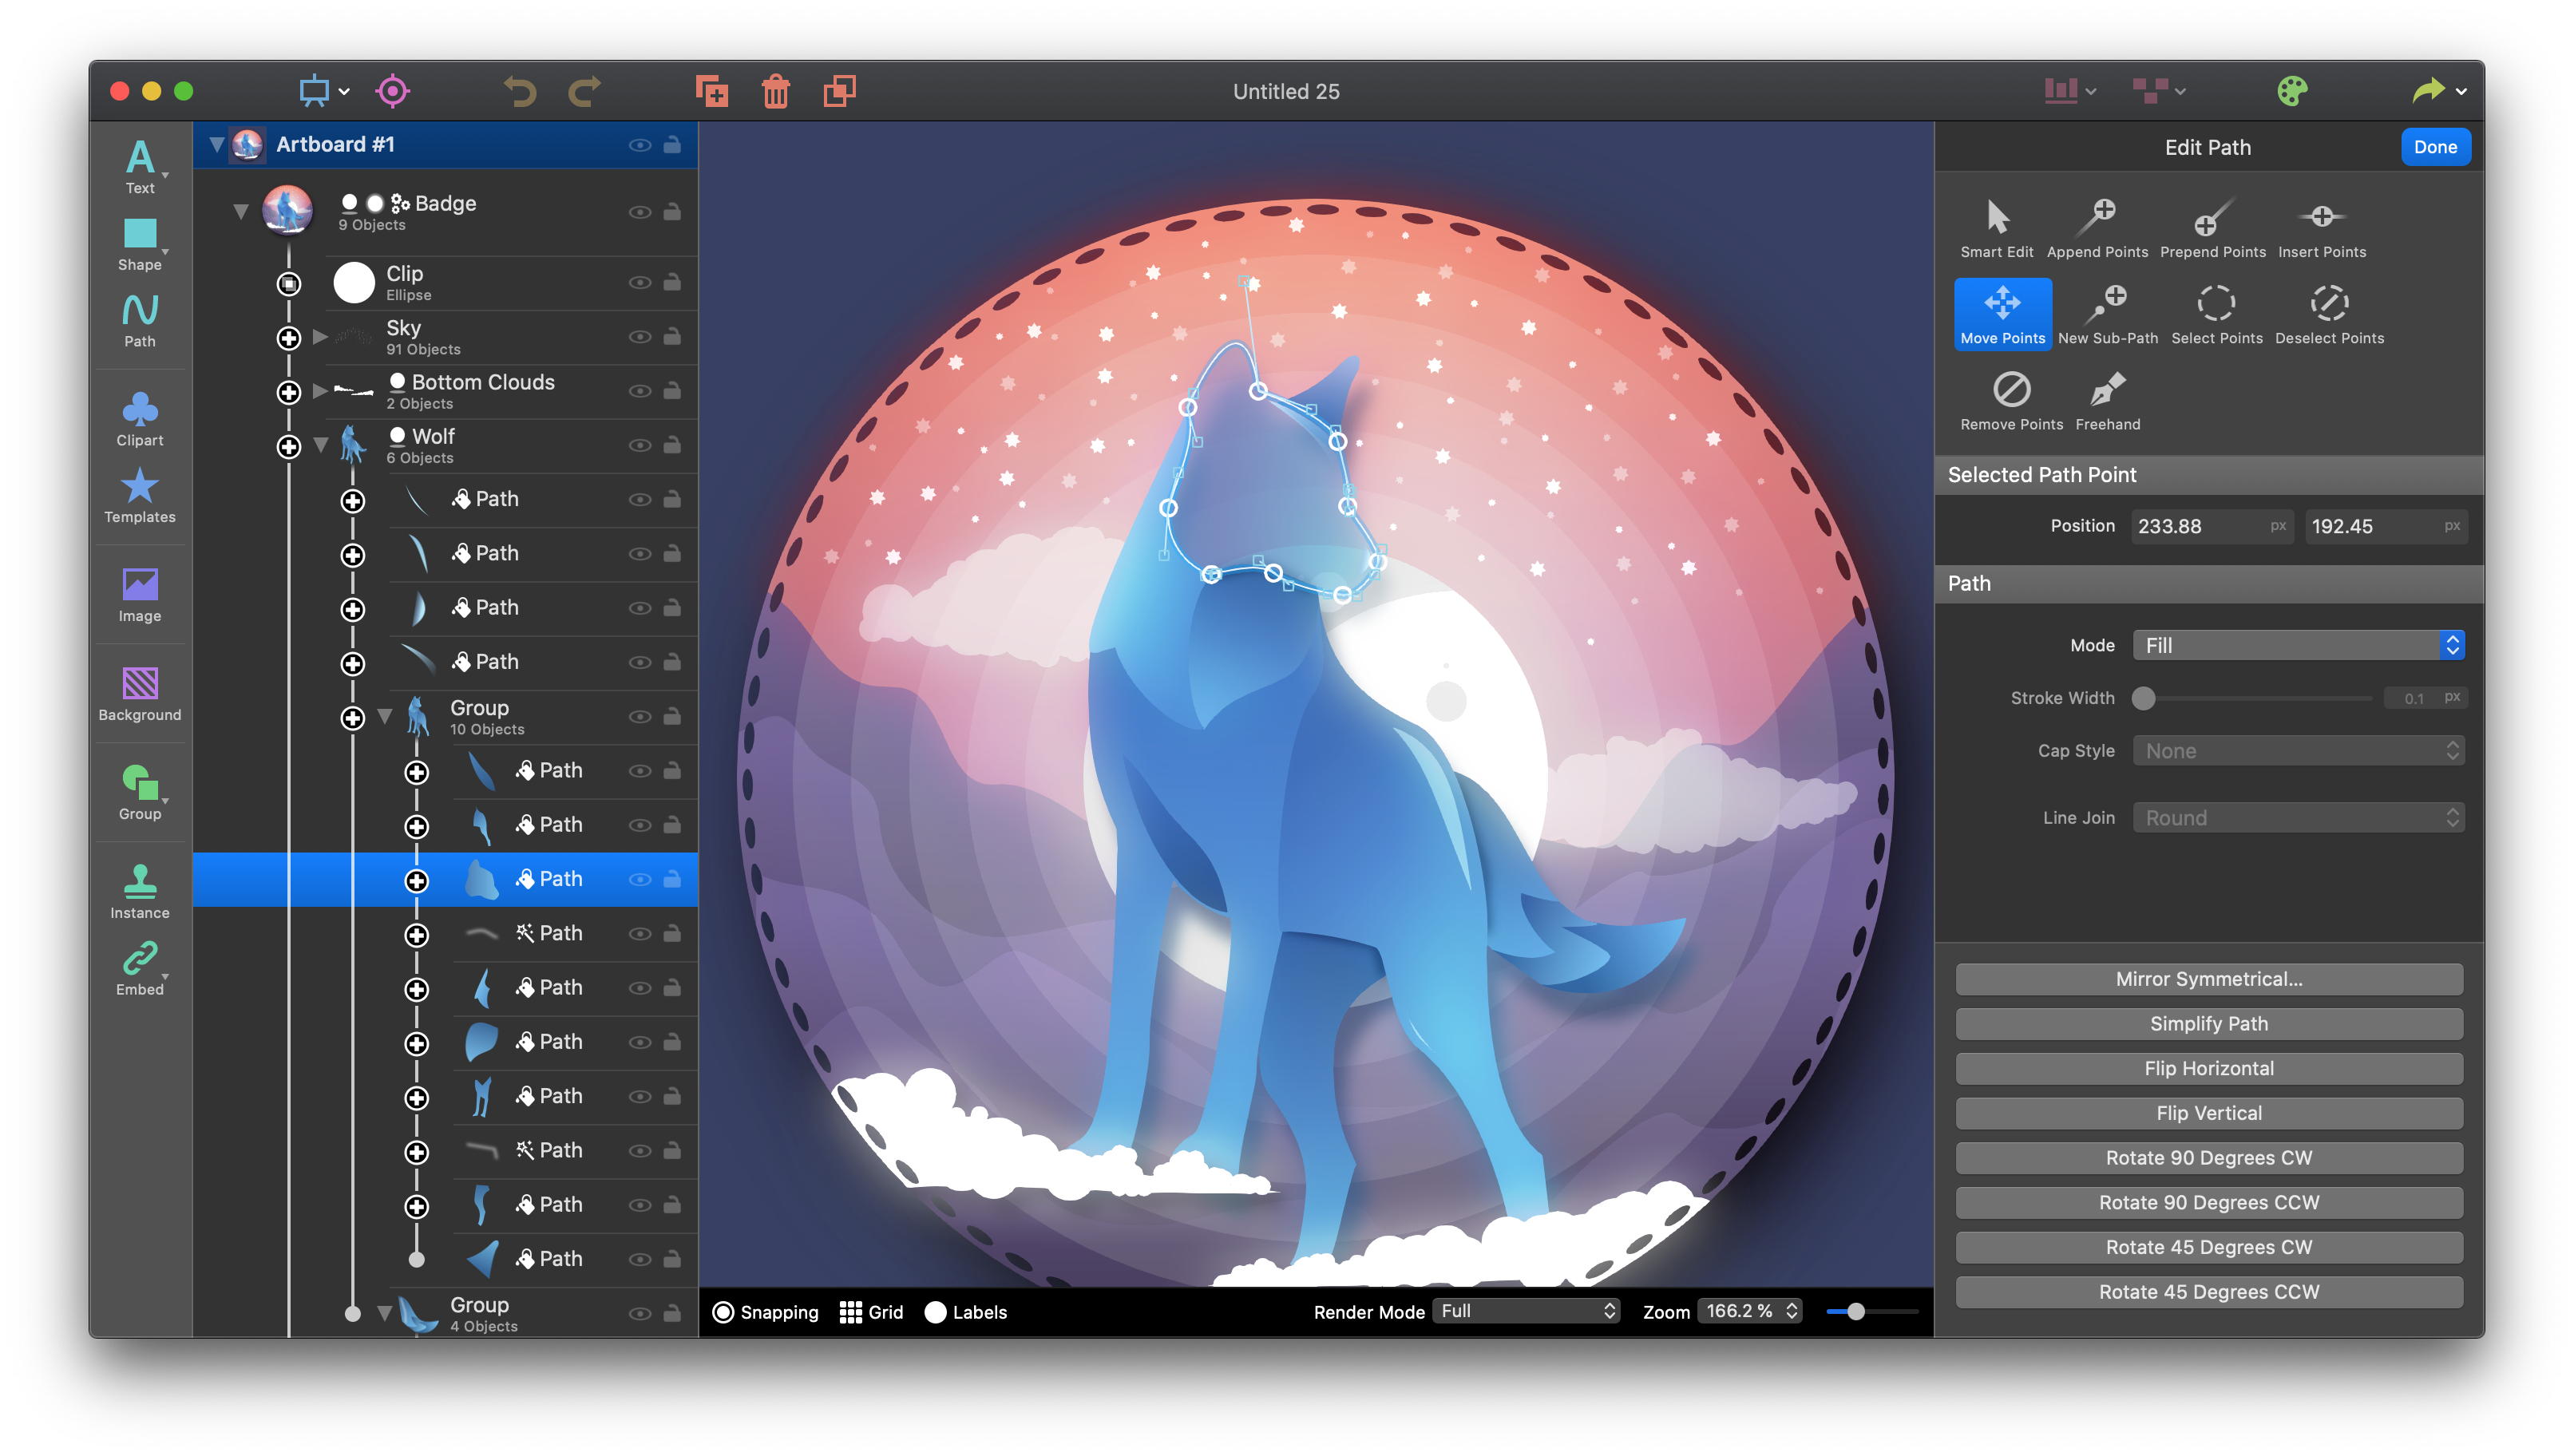
Task: Choose the Select Points tool
Action: [2216, 314]
